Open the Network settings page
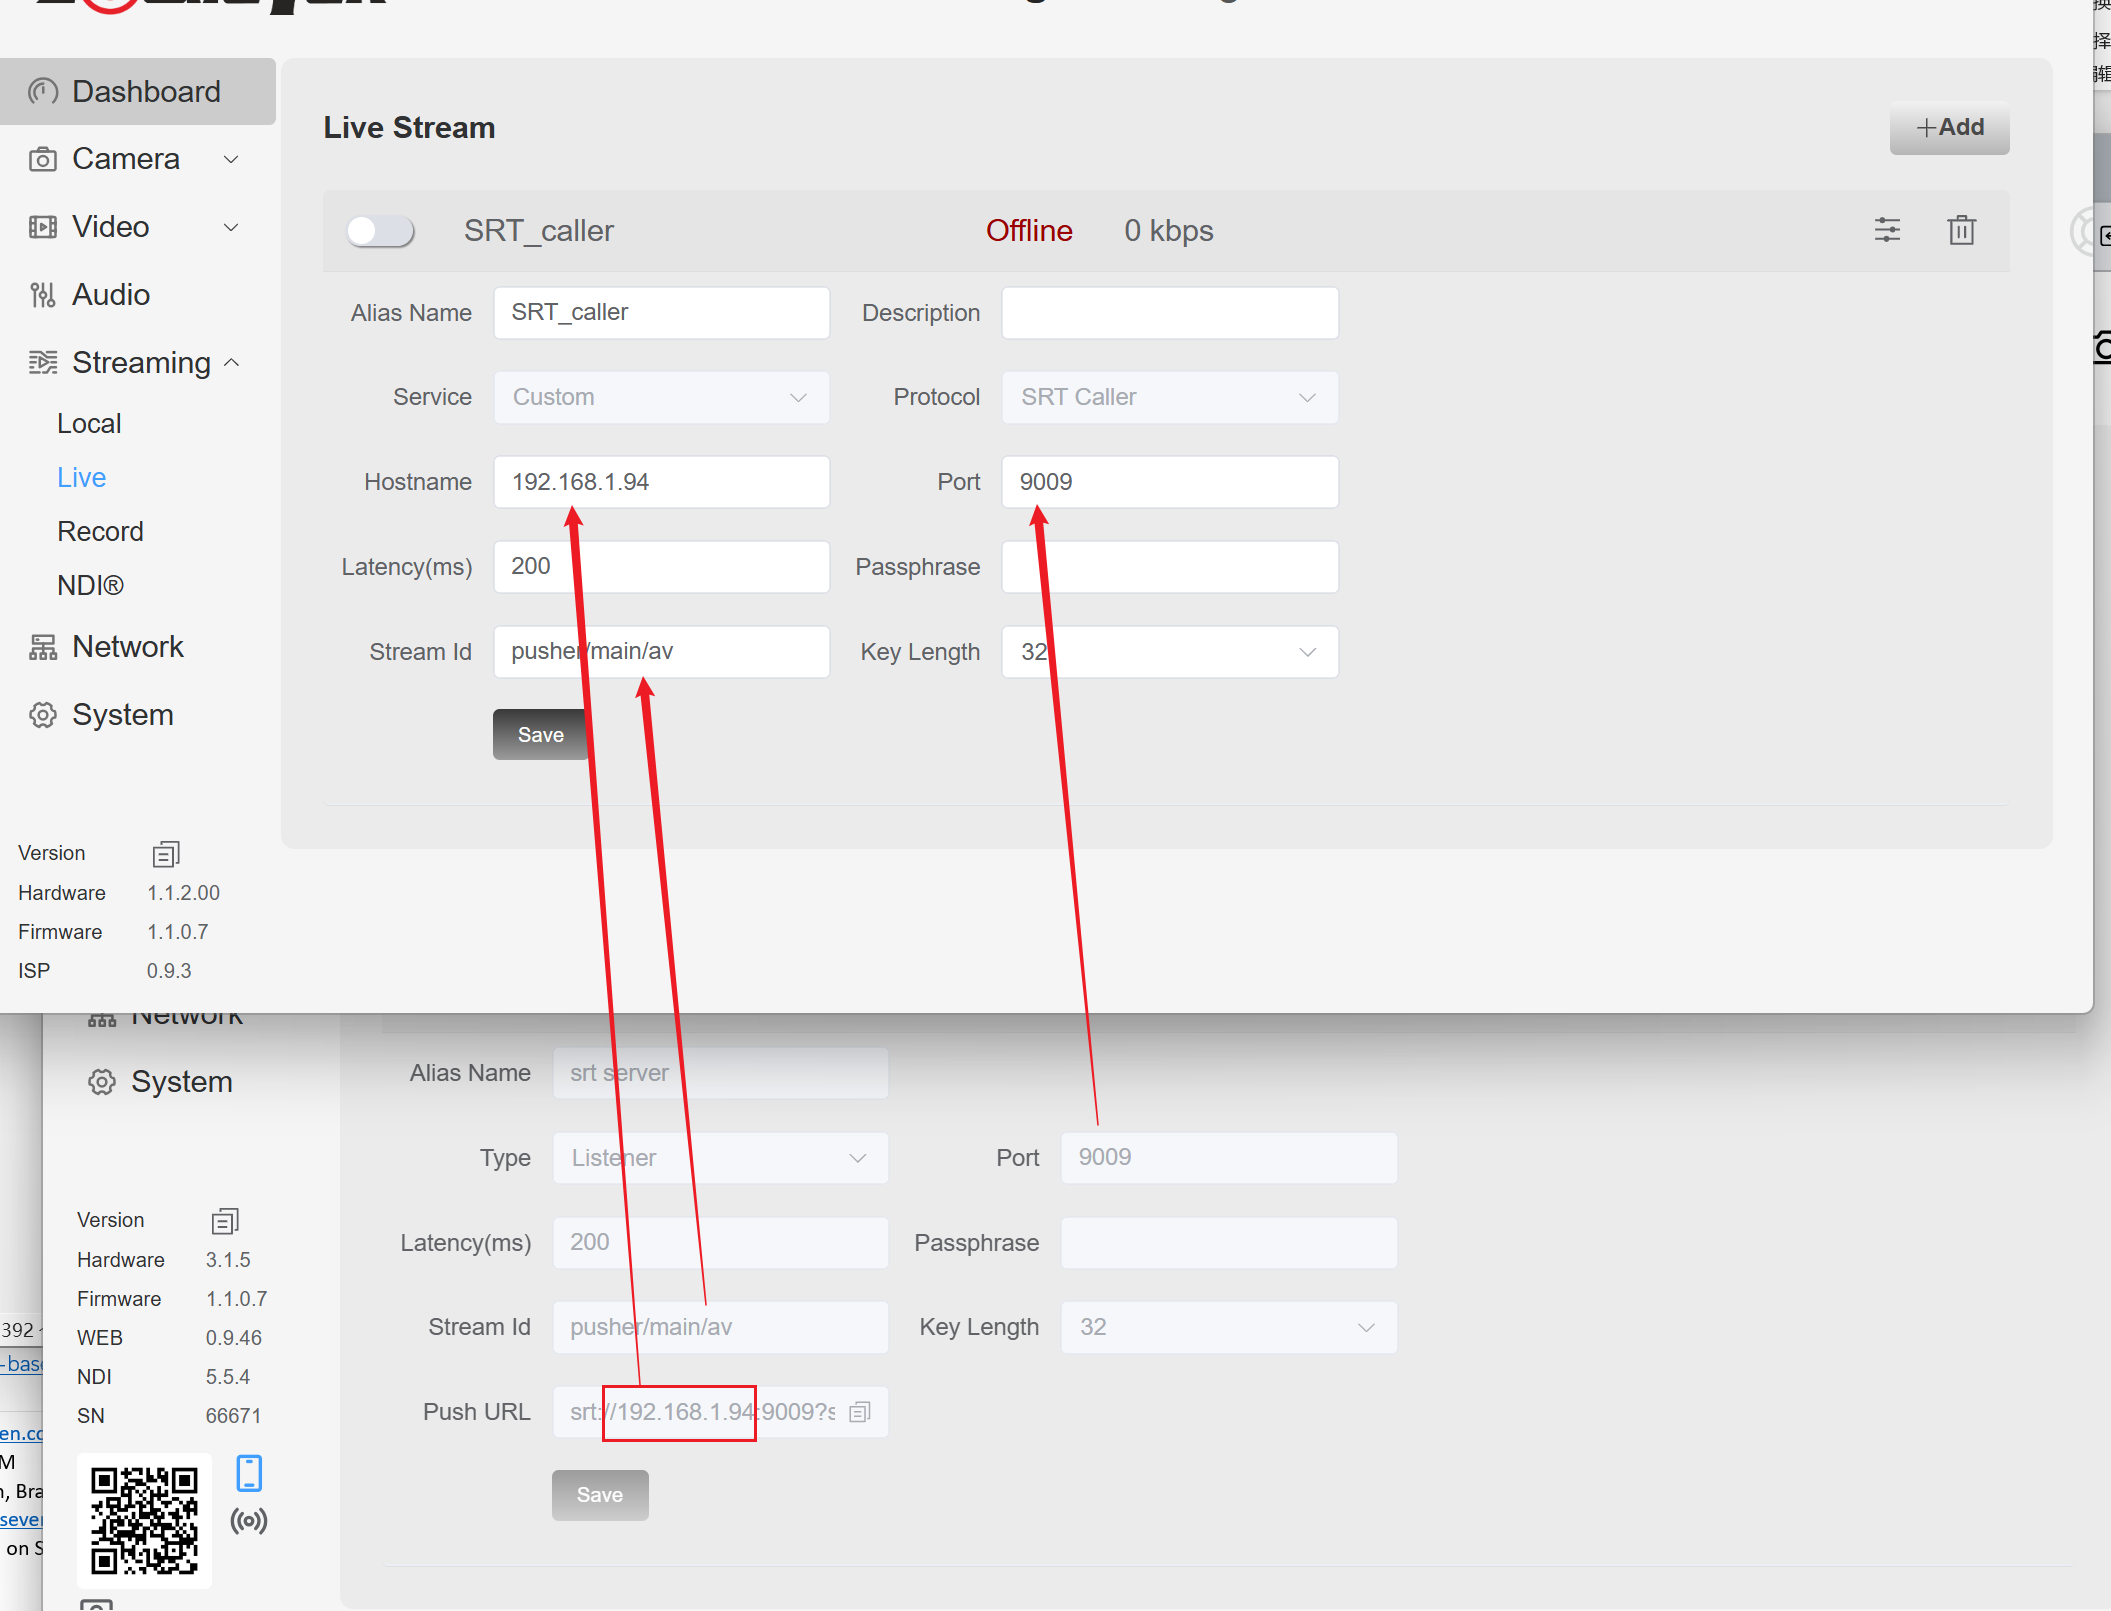2111x1611 pixels. pos(127,647)
